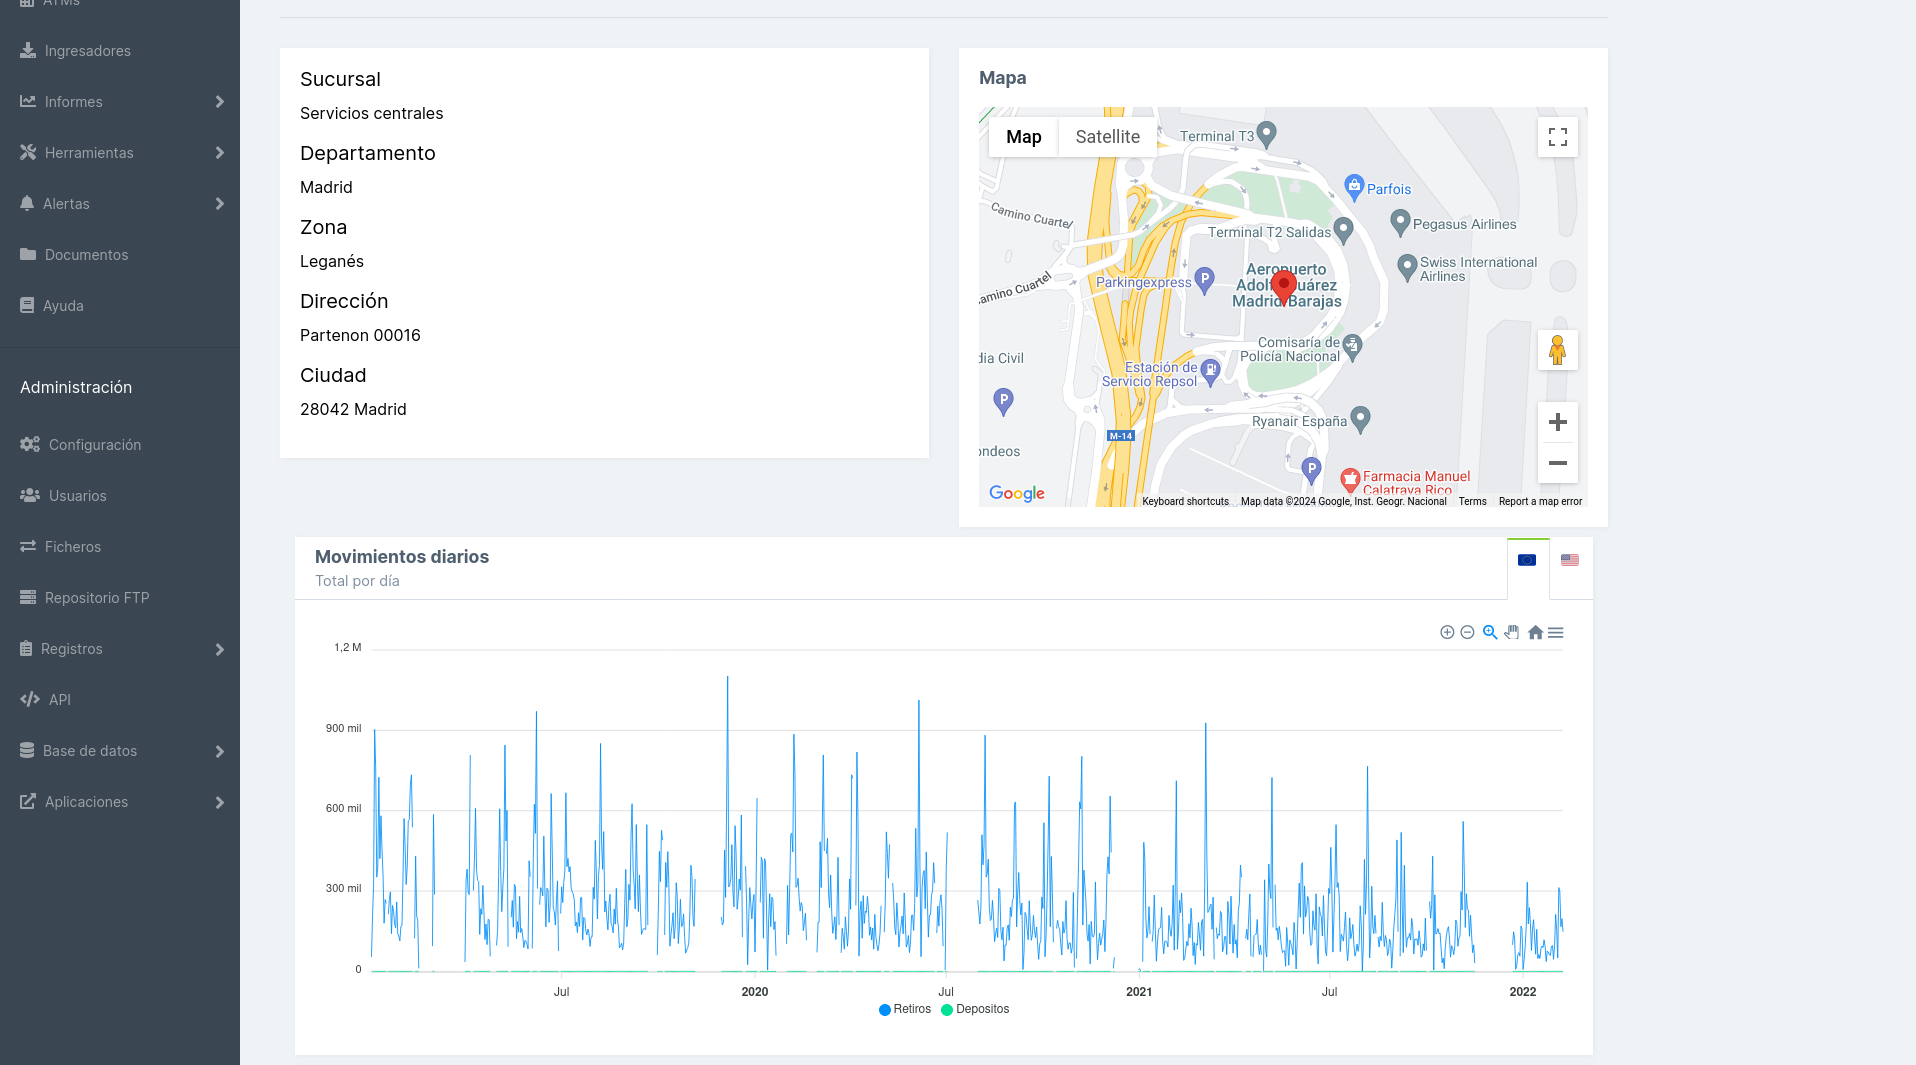Click the Herramientas tools icon
1916x1065 pixels.
pyautogui.click(x=28, y=152)
